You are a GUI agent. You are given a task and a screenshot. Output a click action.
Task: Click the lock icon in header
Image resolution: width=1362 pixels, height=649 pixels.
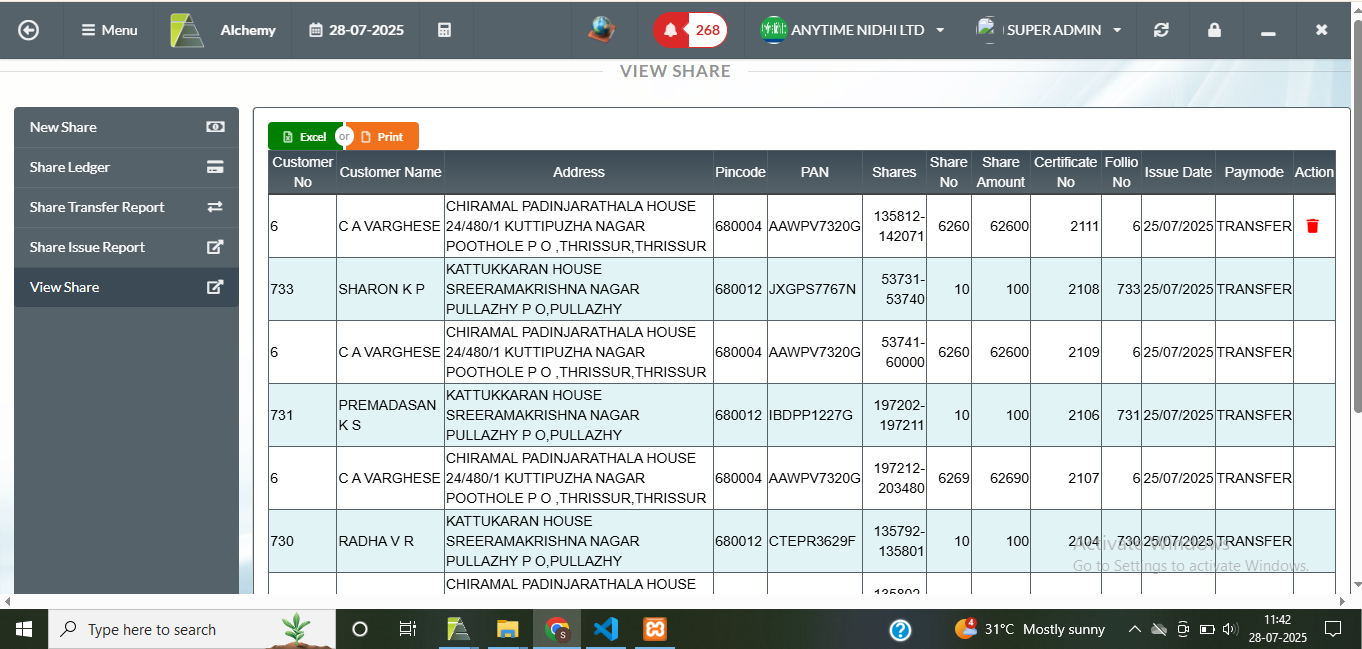point(1214,30)
